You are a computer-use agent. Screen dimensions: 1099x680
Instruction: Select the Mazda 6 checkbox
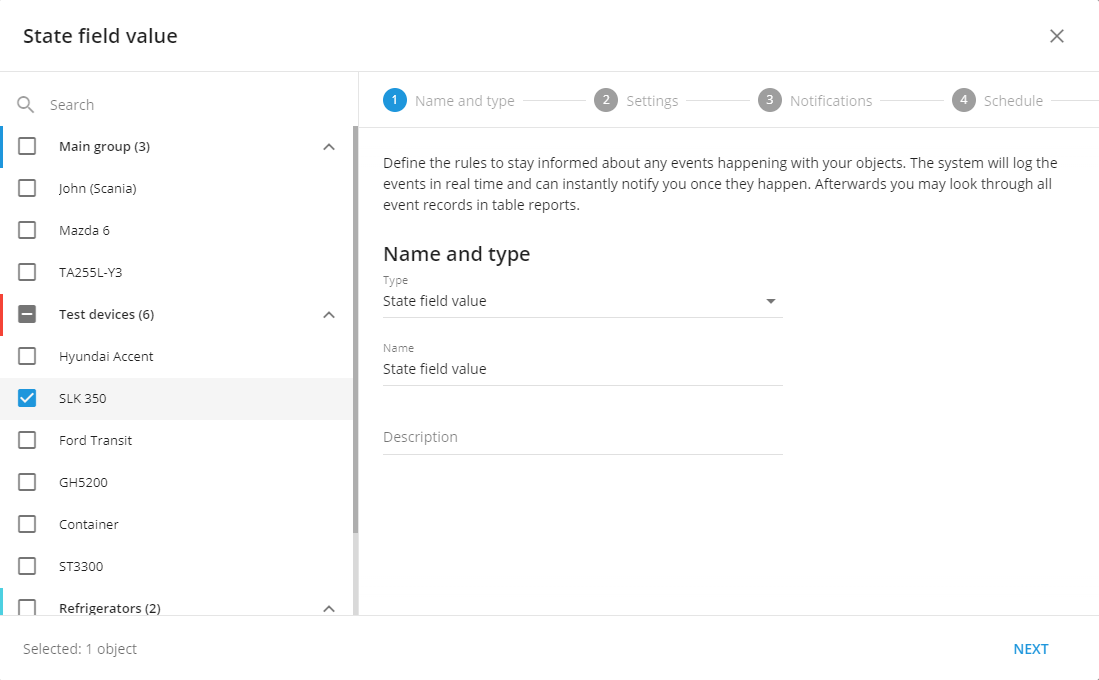tap(27, 230)
